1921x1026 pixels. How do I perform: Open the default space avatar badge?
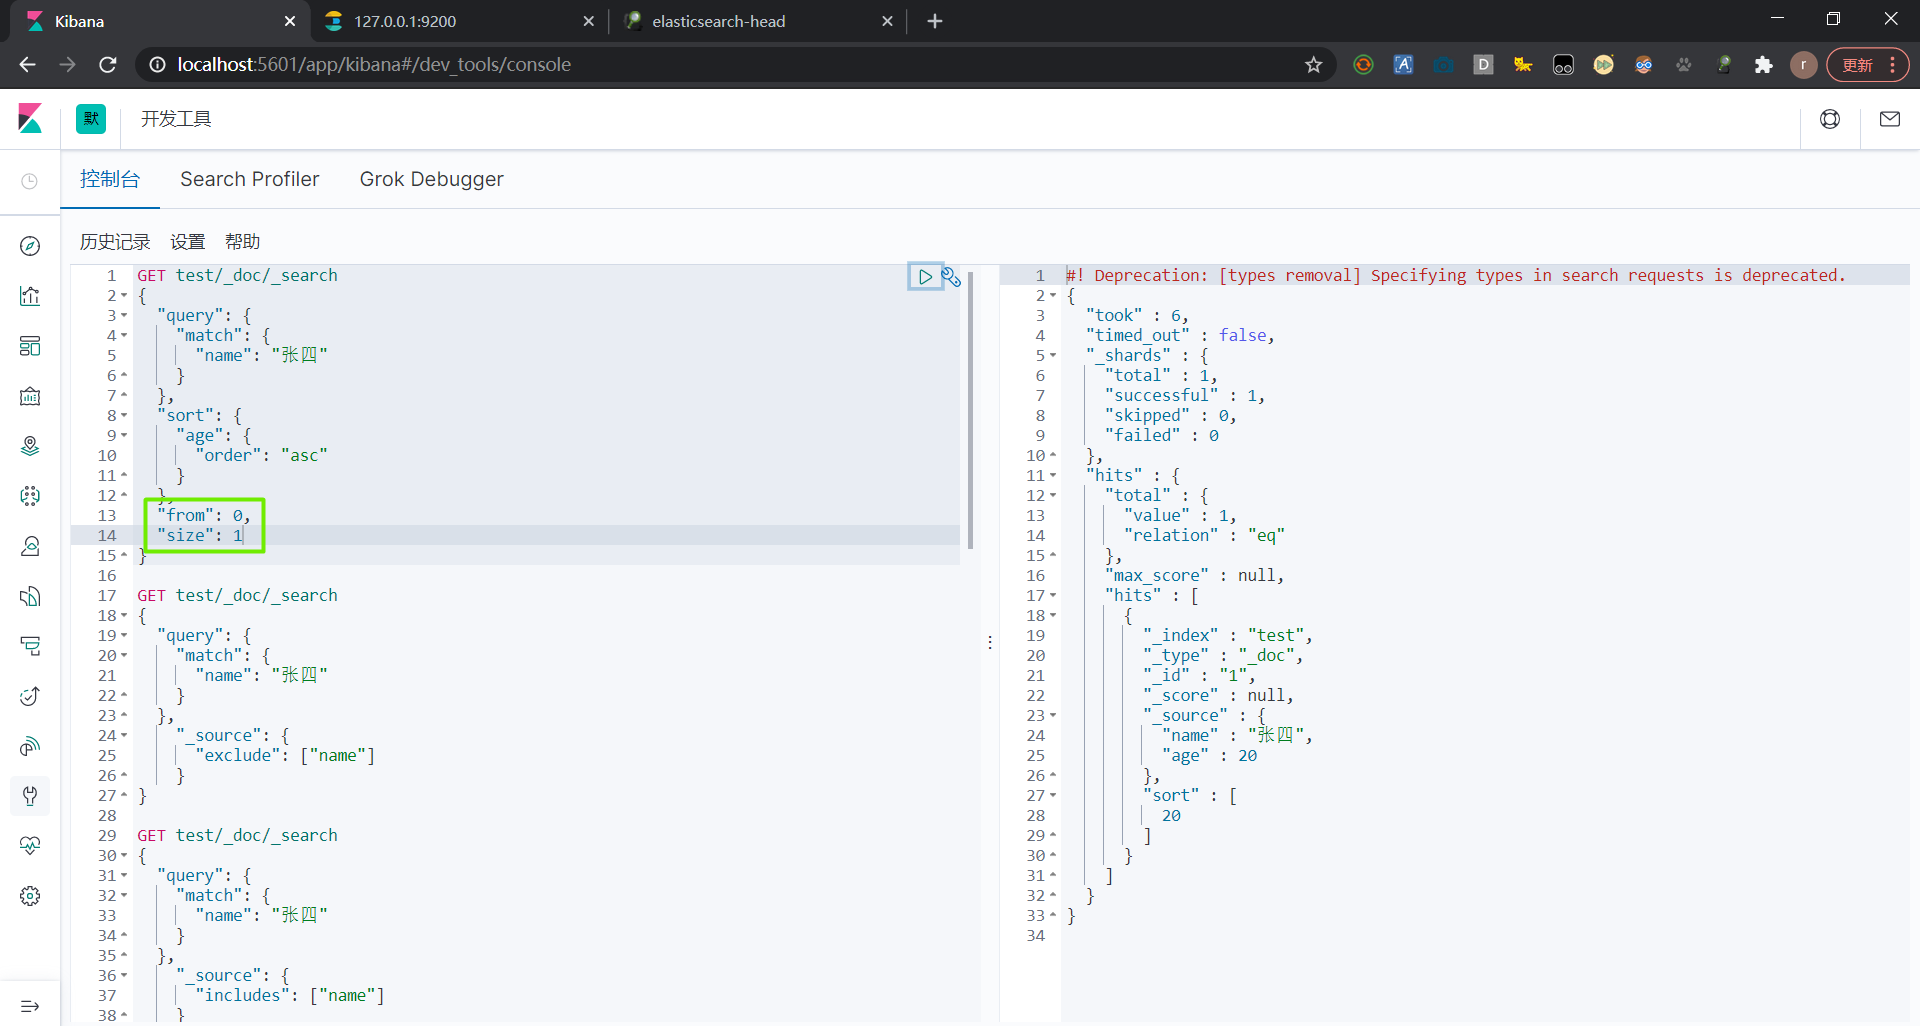(91, 119)
